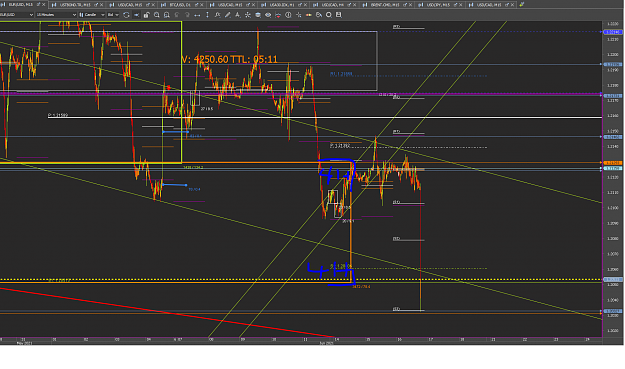Image resolution: width=625 pixels, height=369 pixels.
Task: Open the indicators fx icon
Action: click(218, 15)
